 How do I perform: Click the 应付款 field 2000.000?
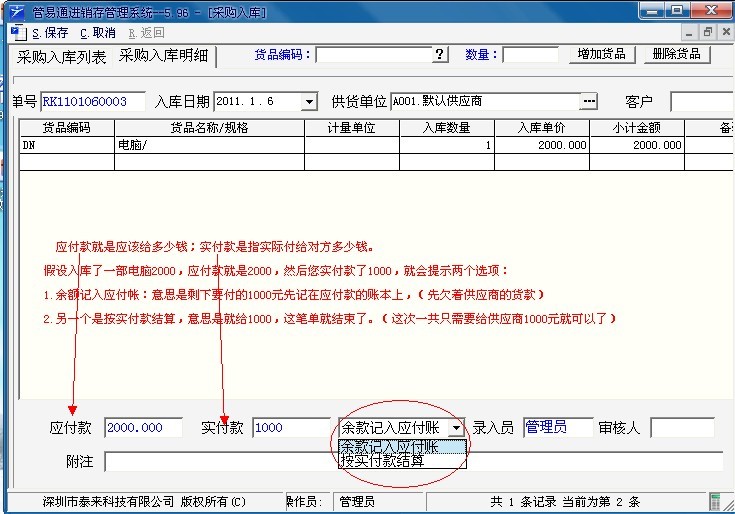[143, 427]
